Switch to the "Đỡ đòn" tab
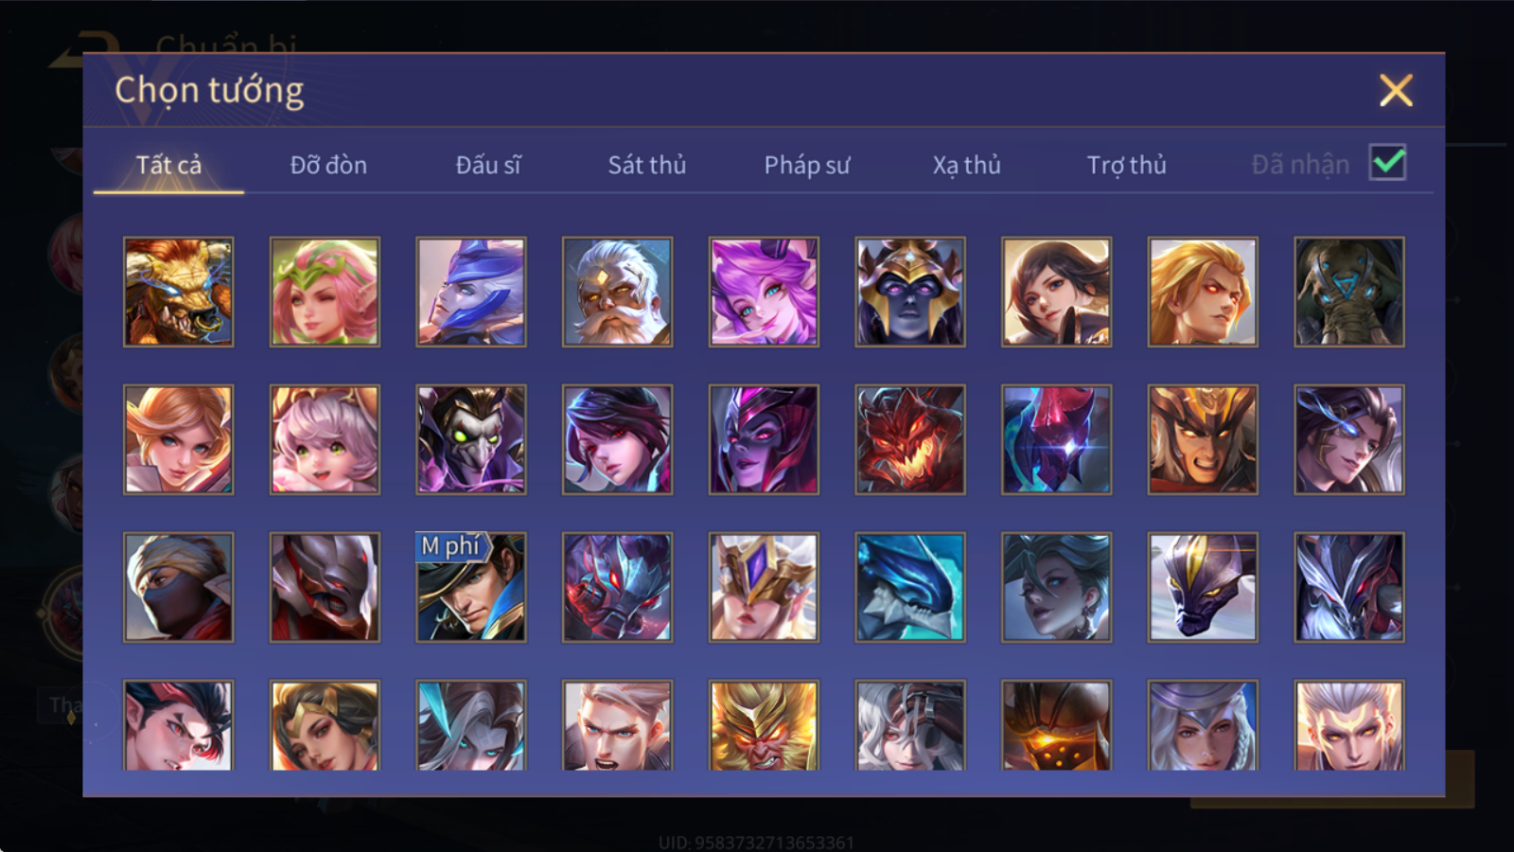This screenshot has height=852, width=1514. [x=328, y=165]
